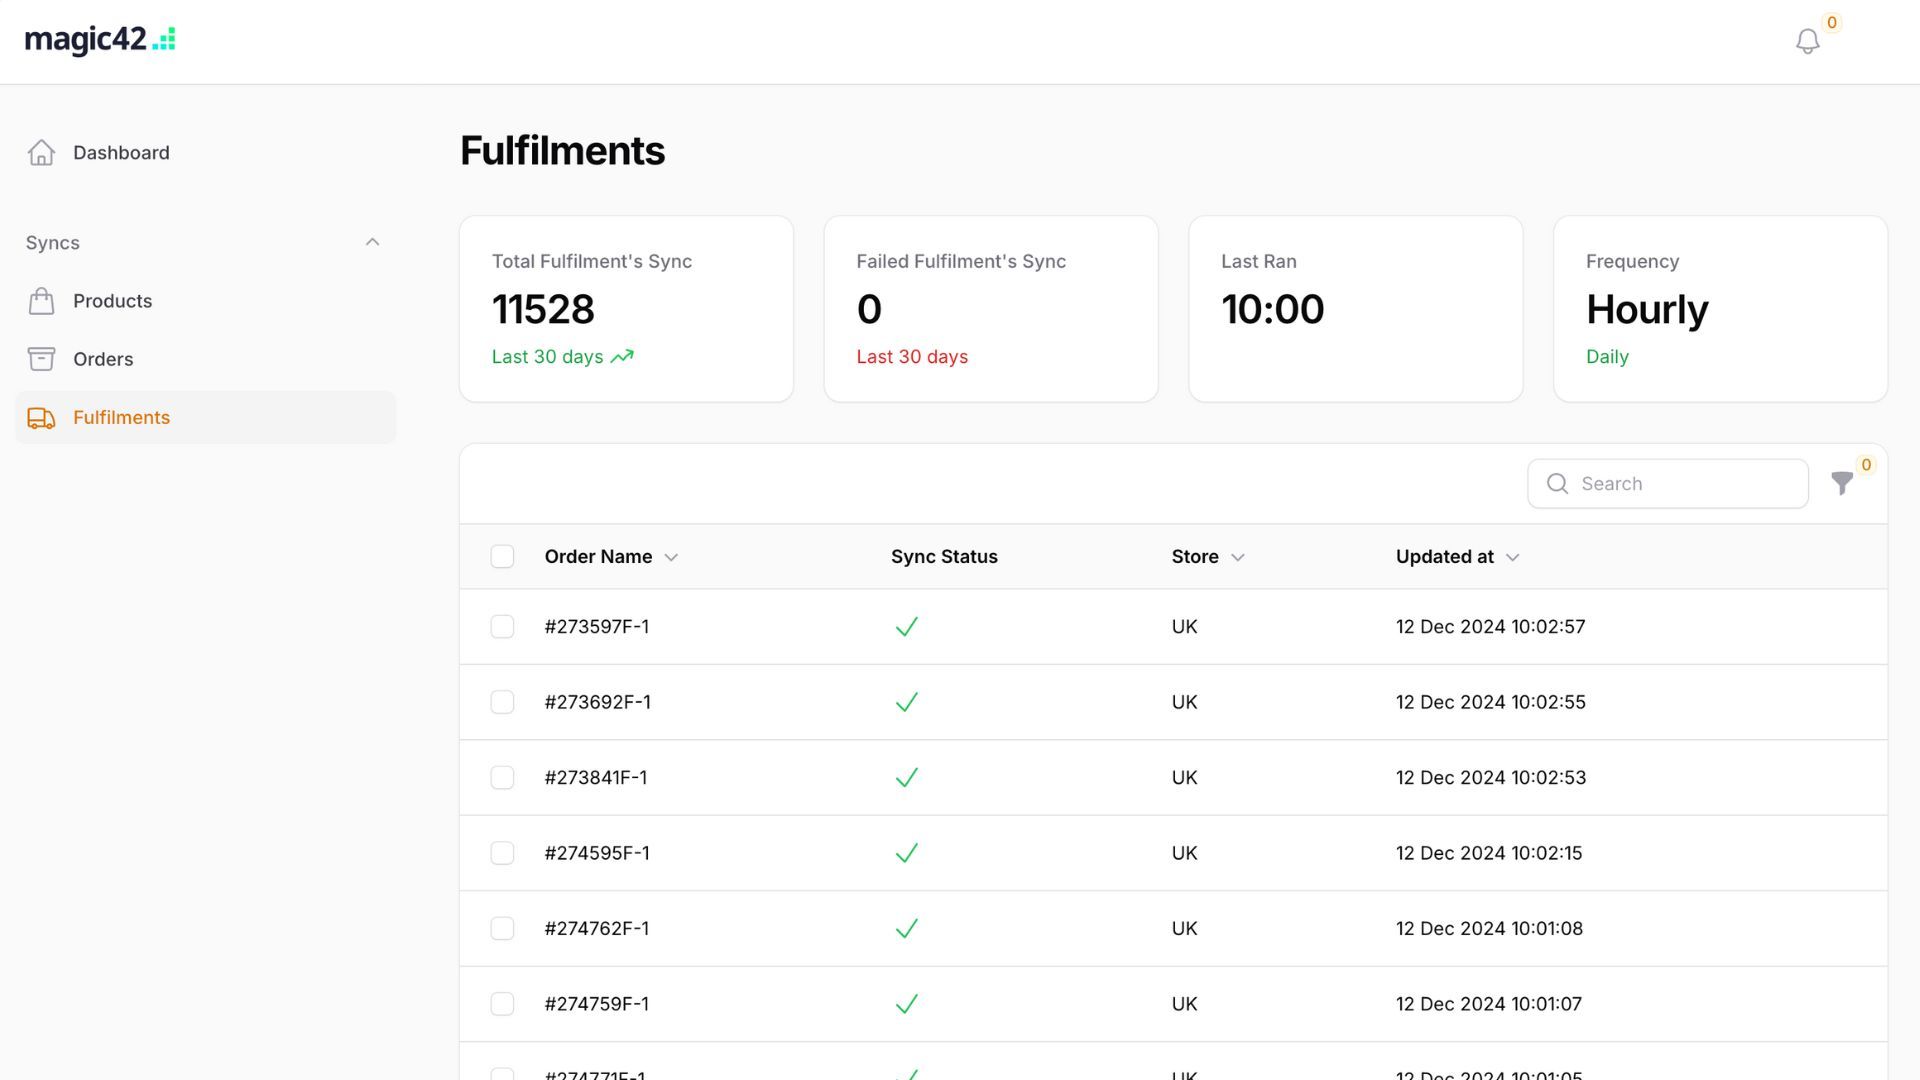Click the sync checkmark for #273841F-1
This screenshot has width=1920, height=1080.
[906, 778]
